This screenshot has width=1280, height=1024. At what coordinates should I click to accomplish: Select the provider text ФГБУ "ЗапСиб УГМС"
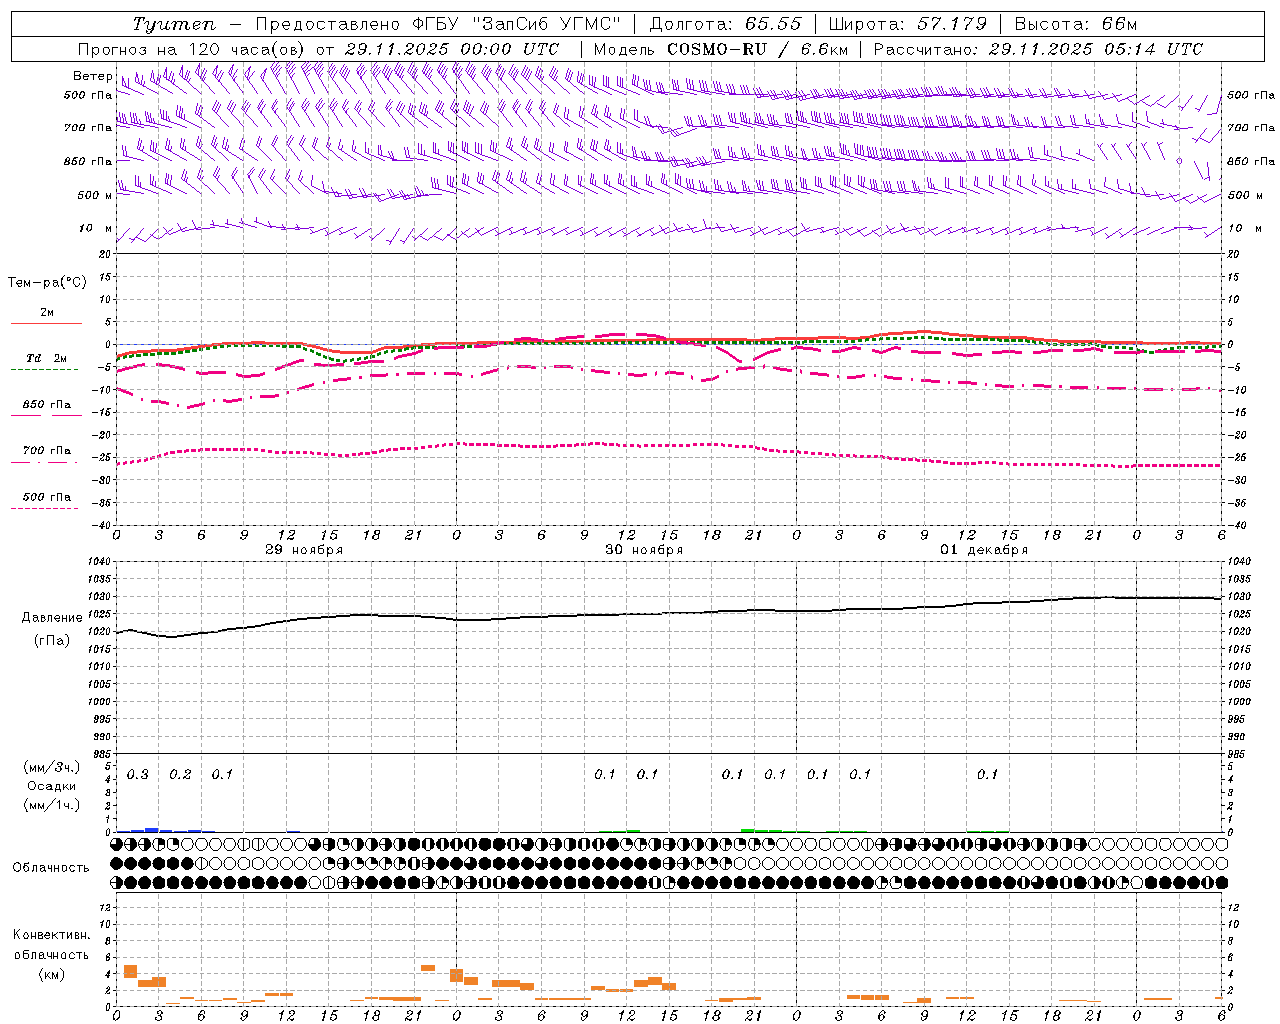pos(517,24)
